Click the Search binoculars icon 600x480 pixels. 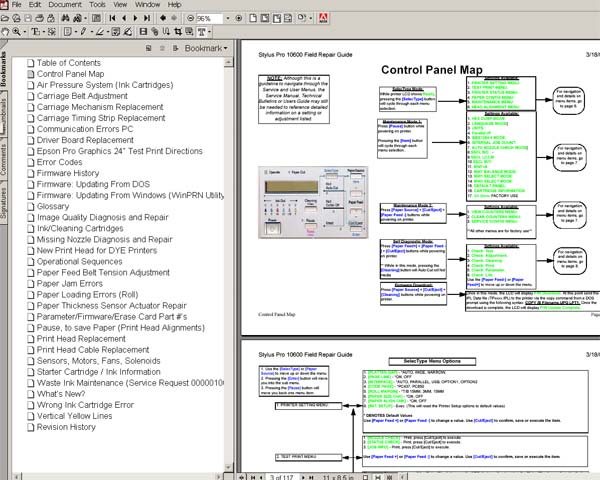(78, 18)
